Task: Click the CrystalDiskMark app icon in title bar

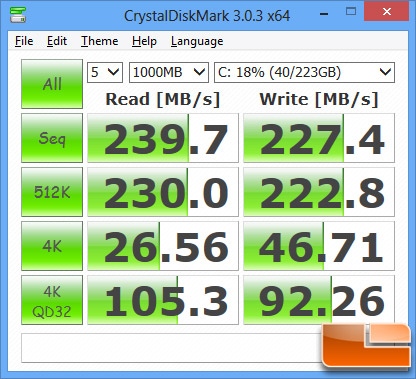Action: (18, 15)
